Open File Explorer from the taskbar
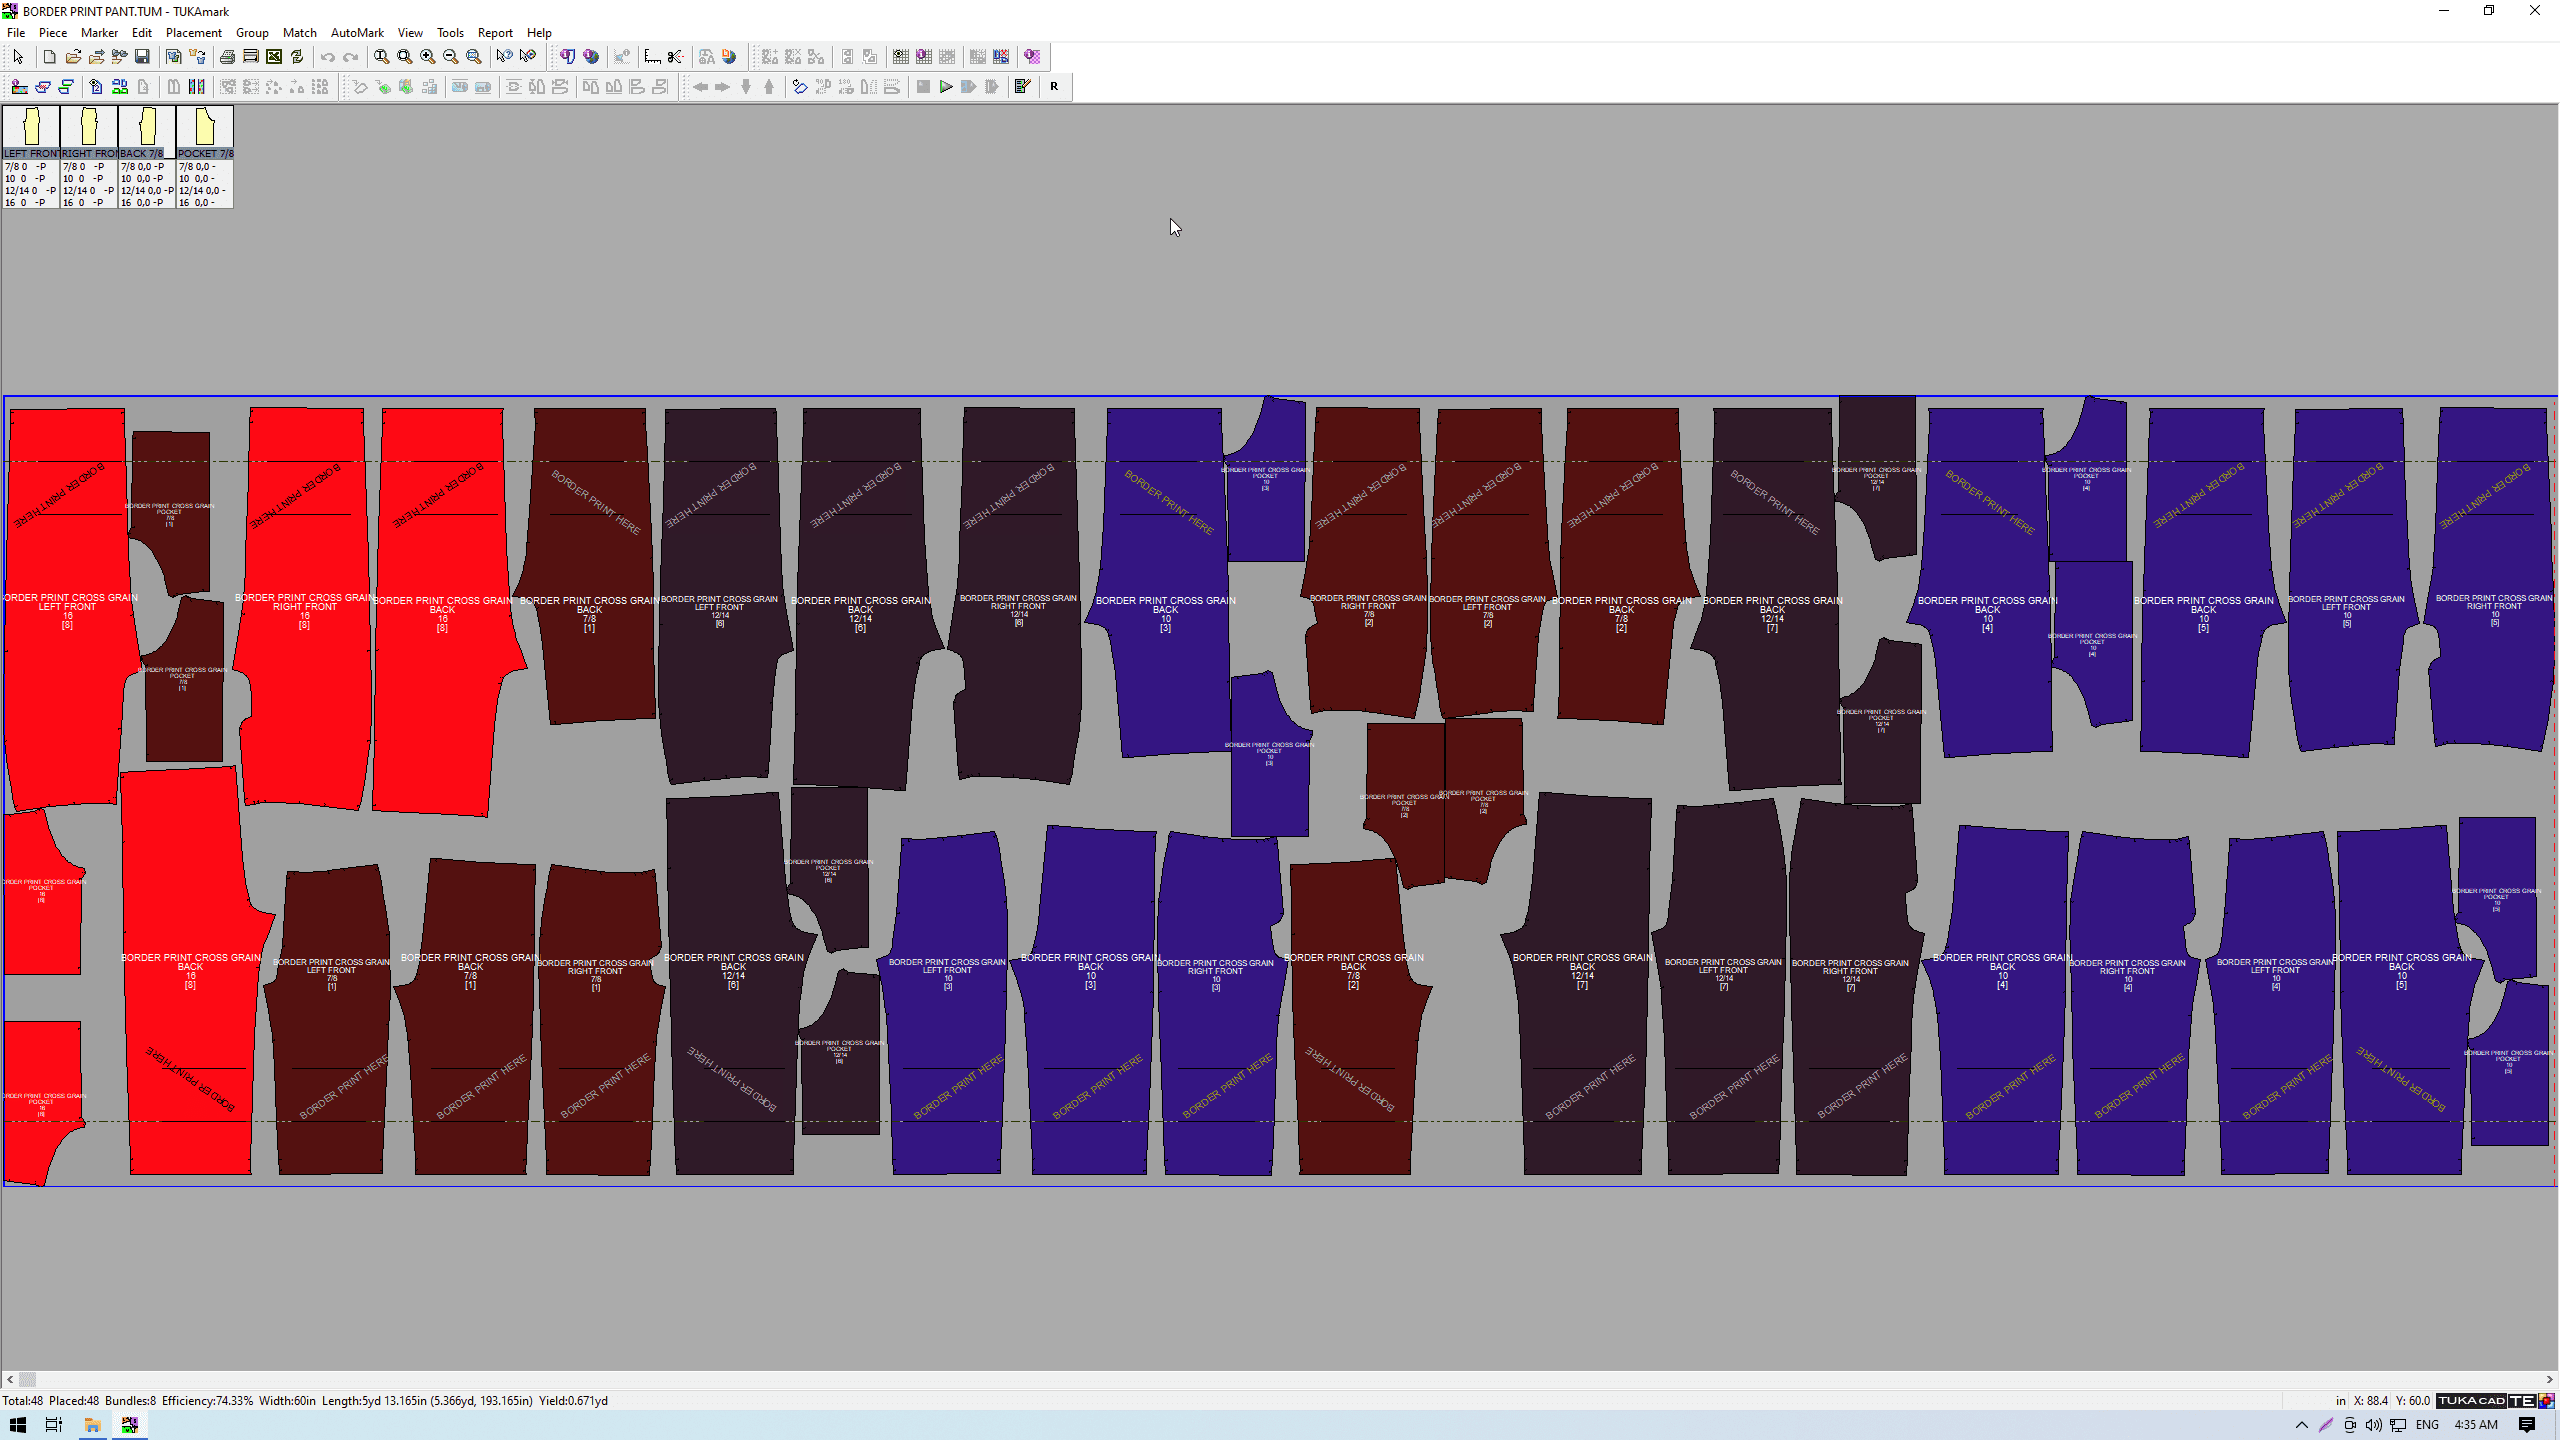 click(92, 1425)
